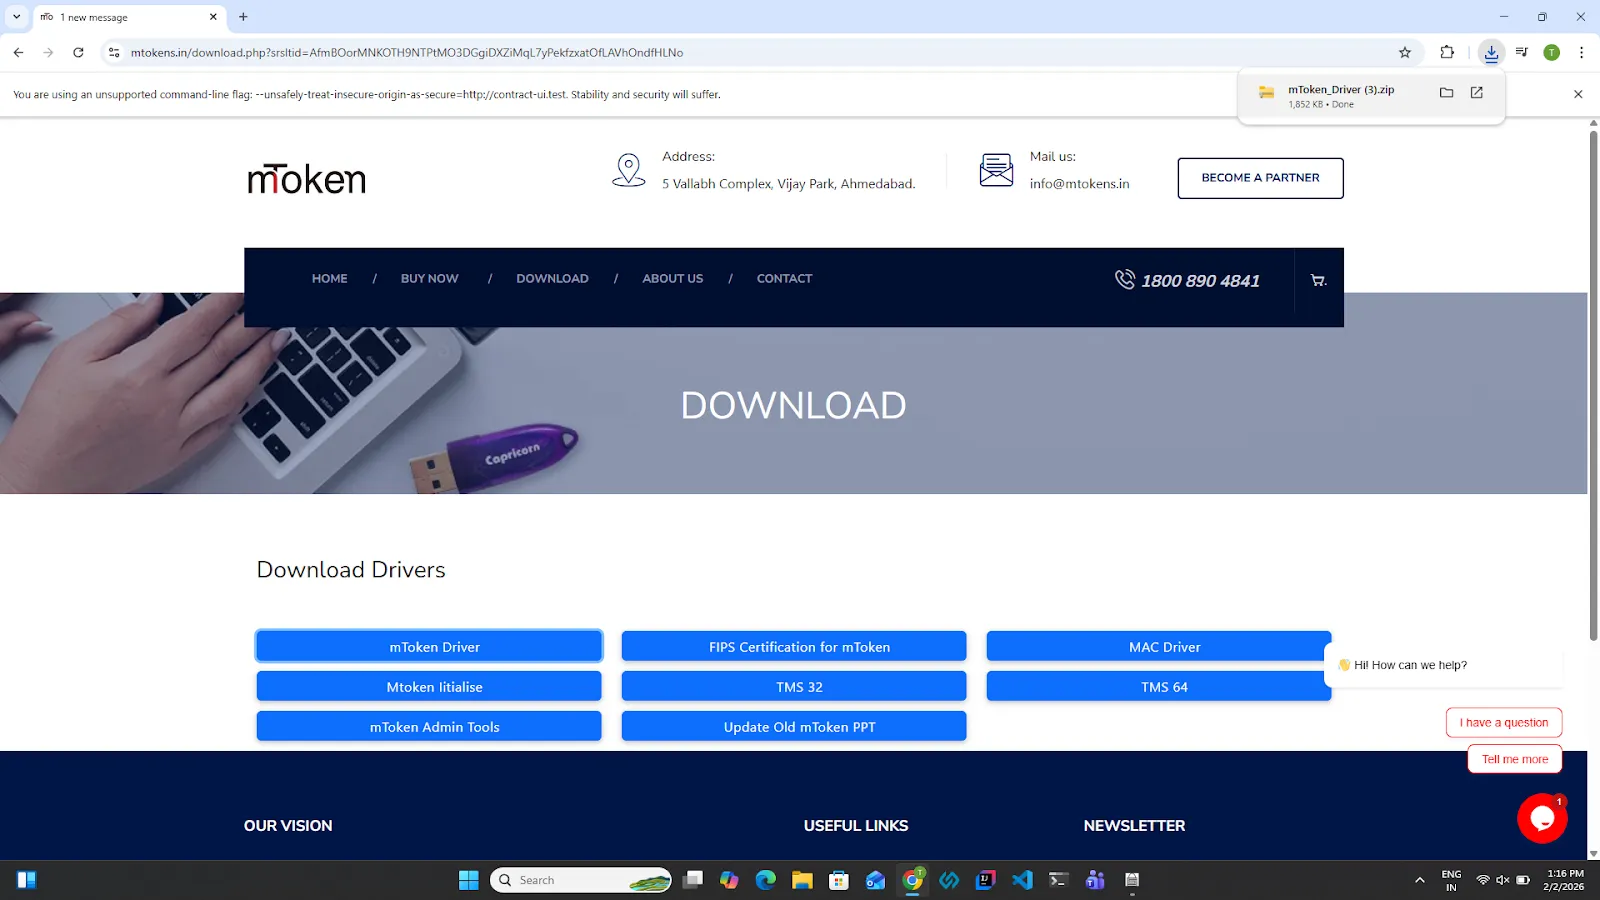Reload the page
The image size is (1600, 900).
(x=78, y=52)
